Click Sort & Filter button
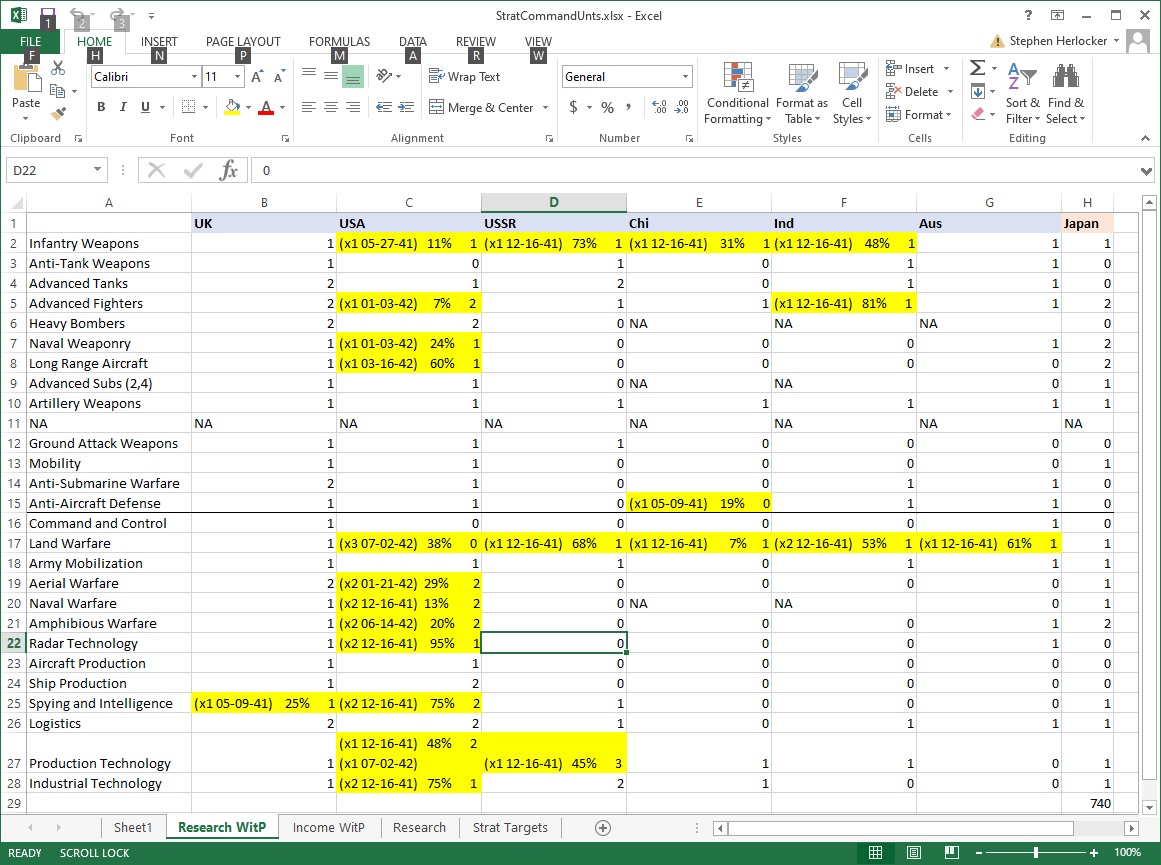Viewport: 1161px width, 865px height. [1023, 94]
